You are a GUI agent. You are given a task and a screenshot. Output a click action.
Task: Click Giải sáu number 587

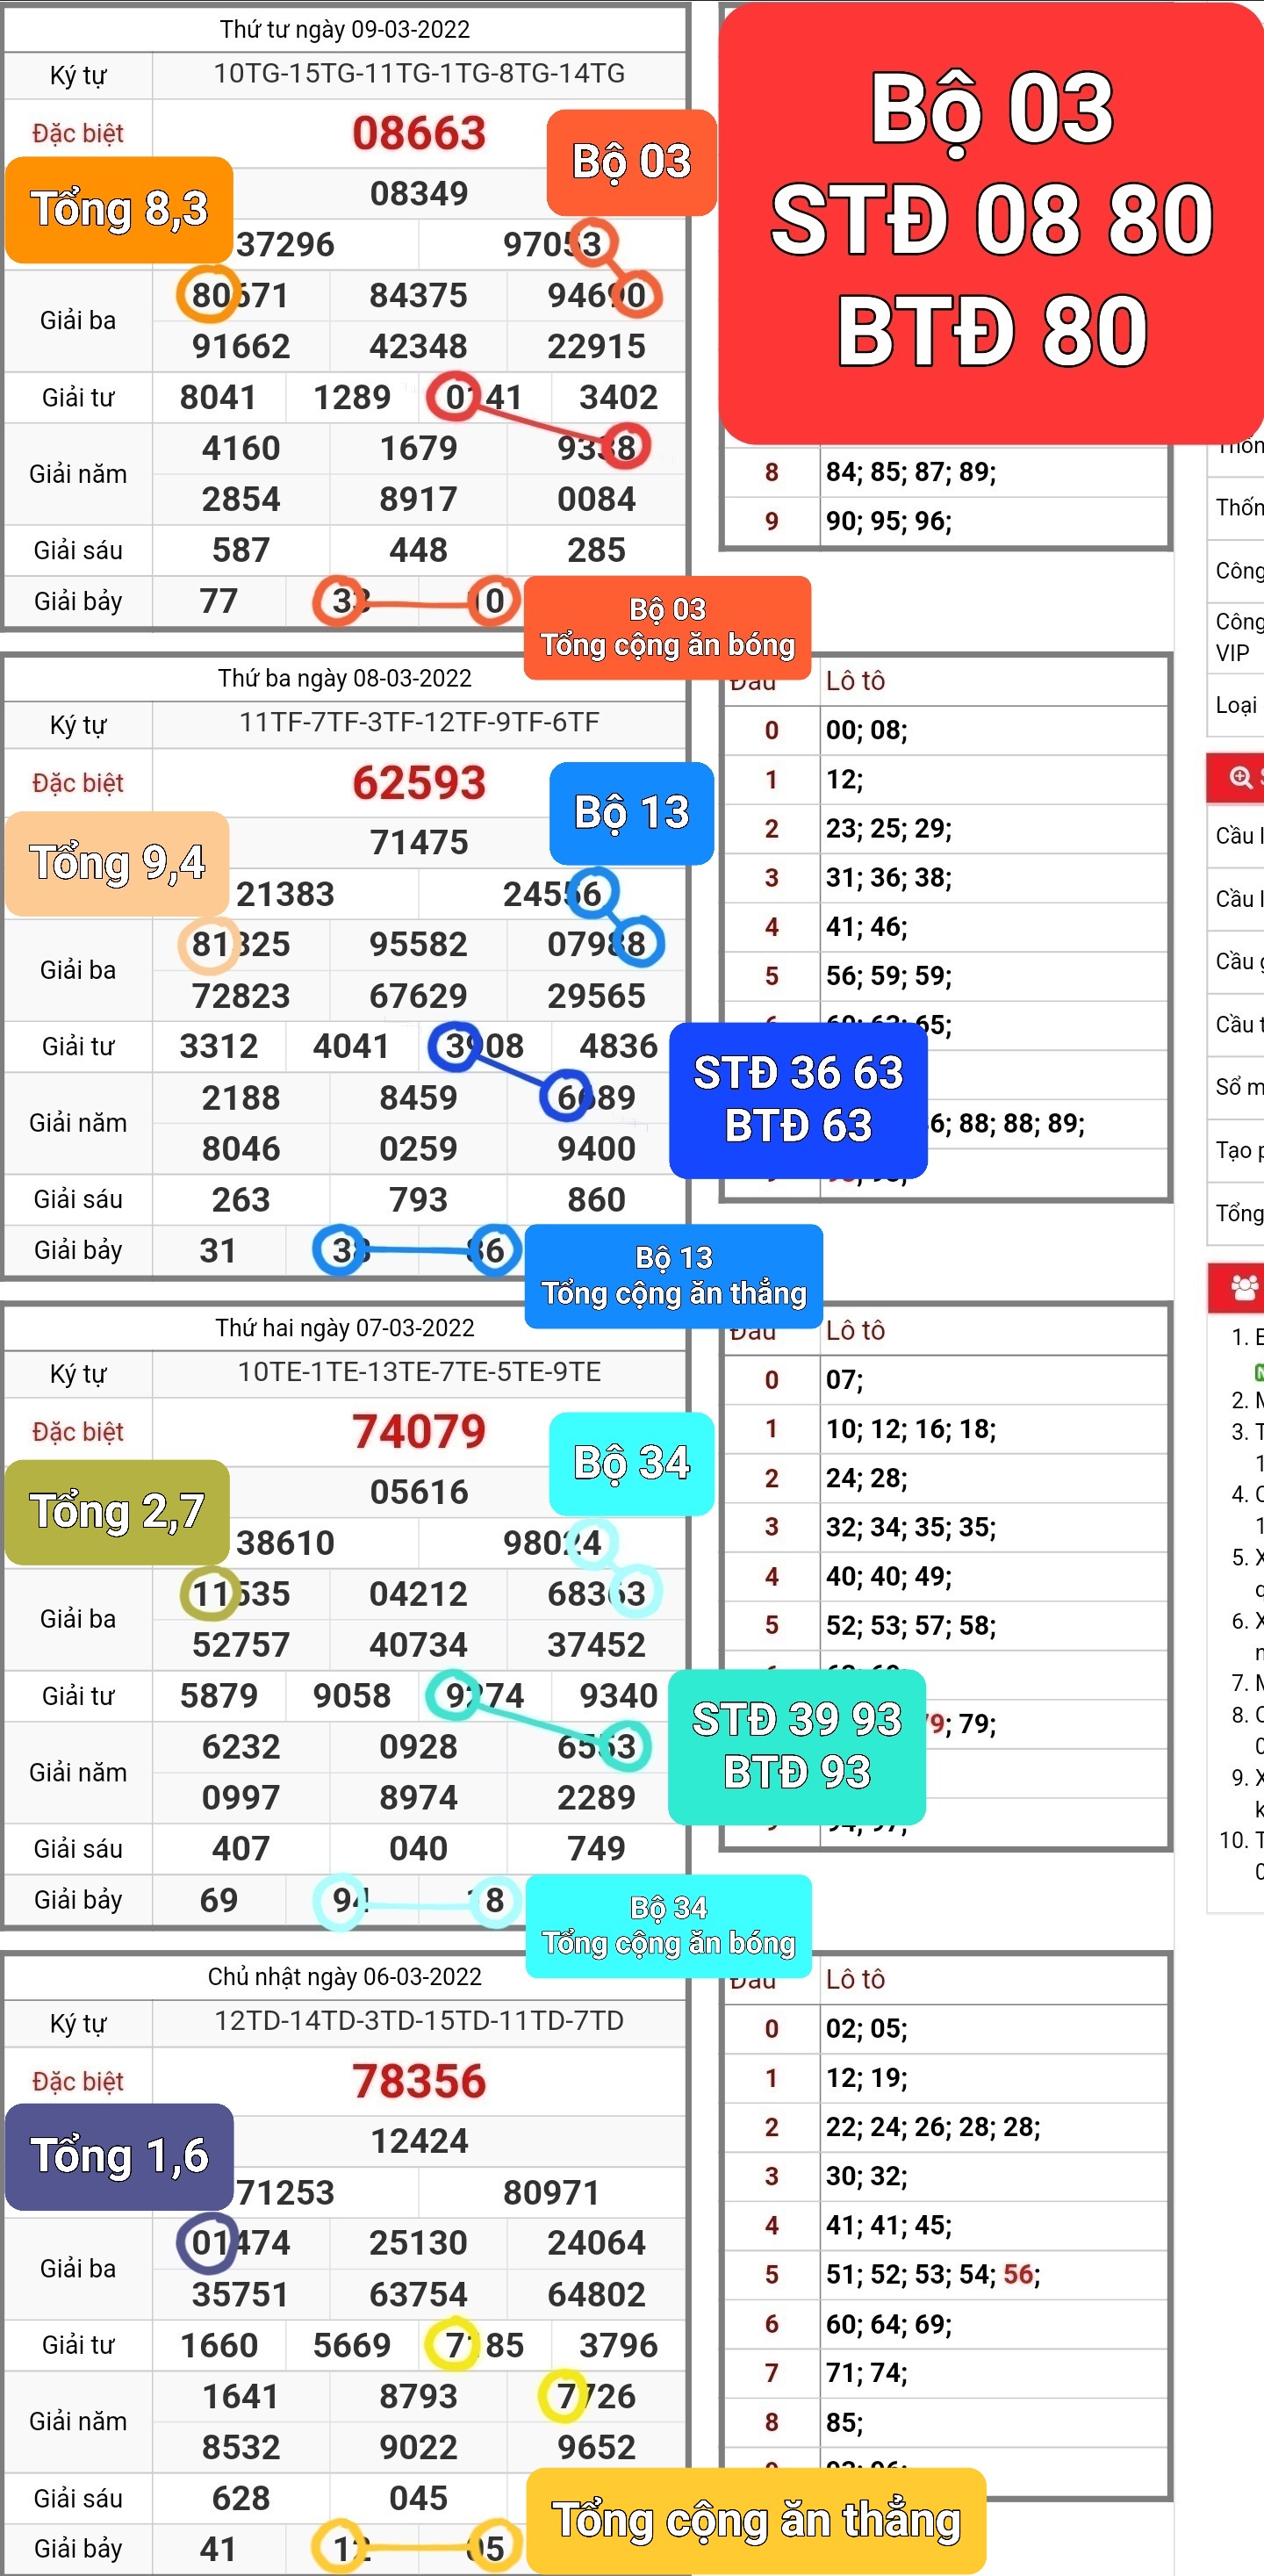[x=241, y=550]
